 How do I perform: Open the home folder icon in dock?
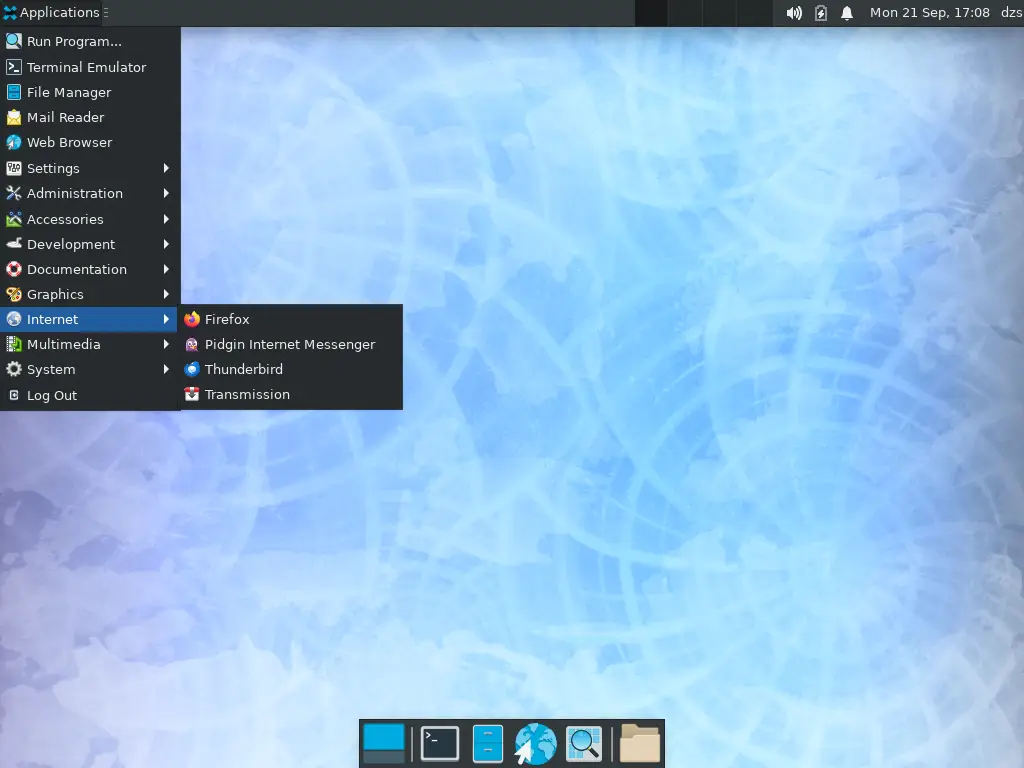click(639, 743)
